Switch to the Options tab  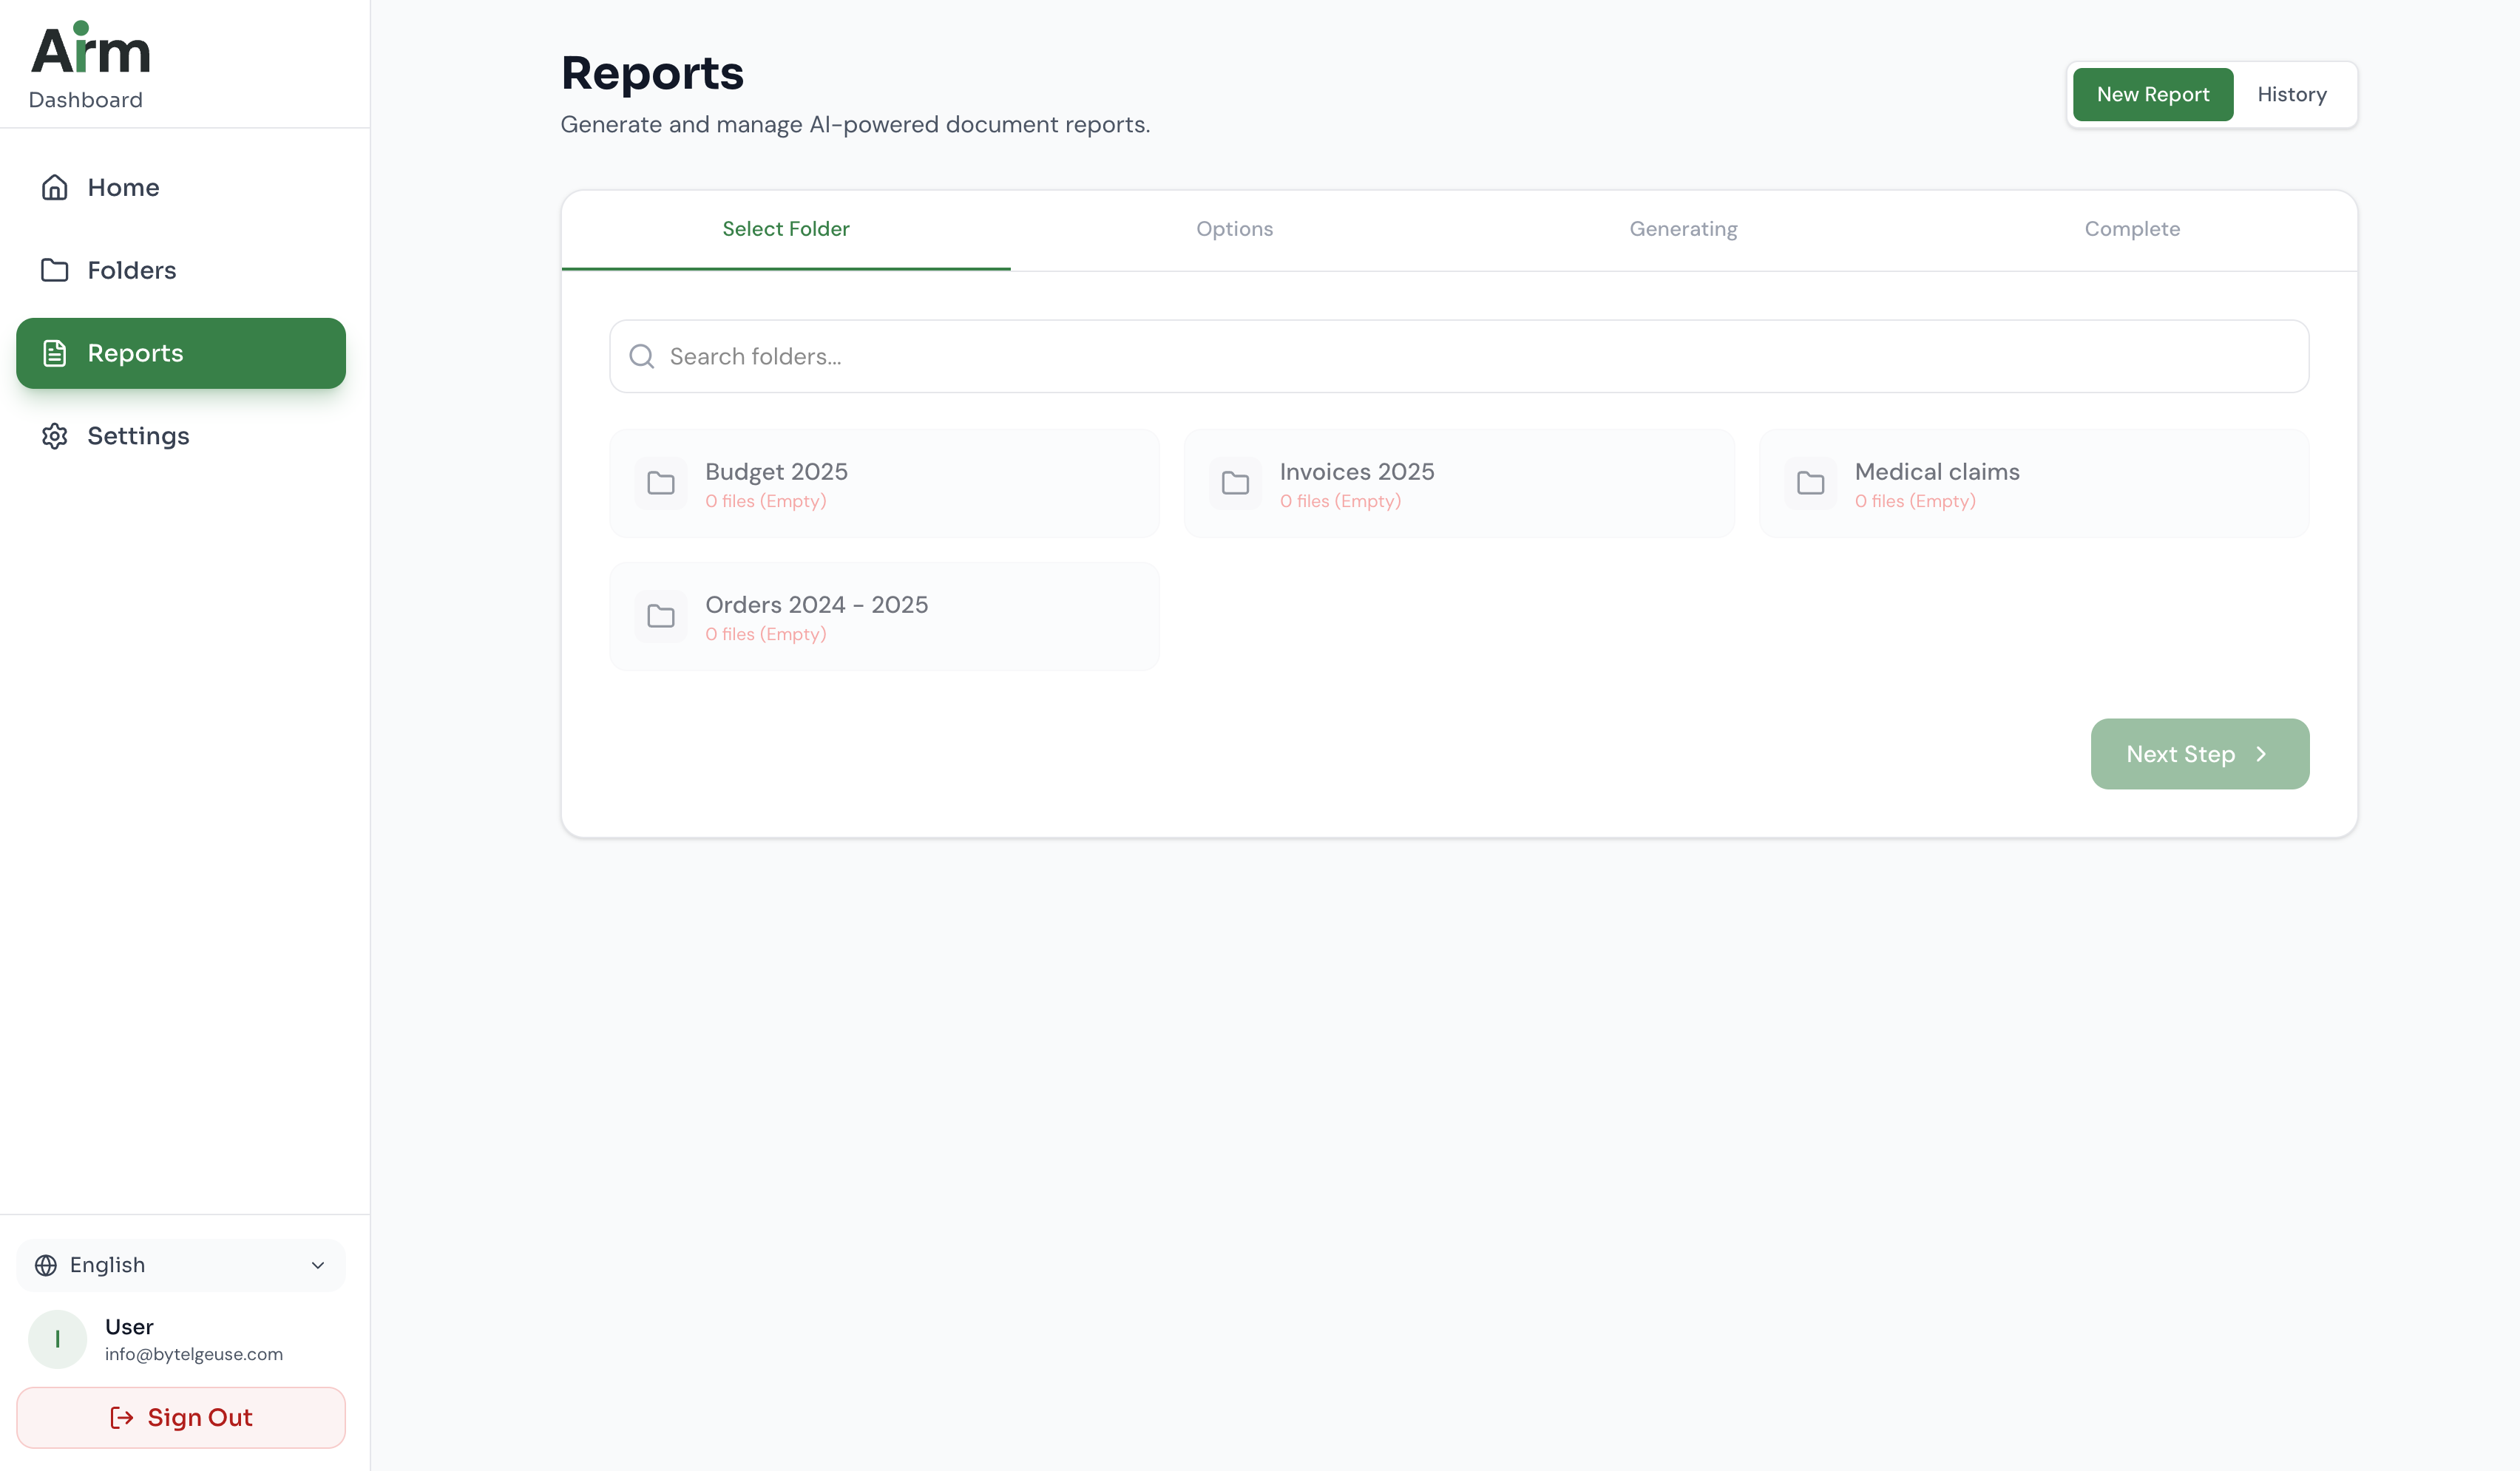pos(1235,229)
